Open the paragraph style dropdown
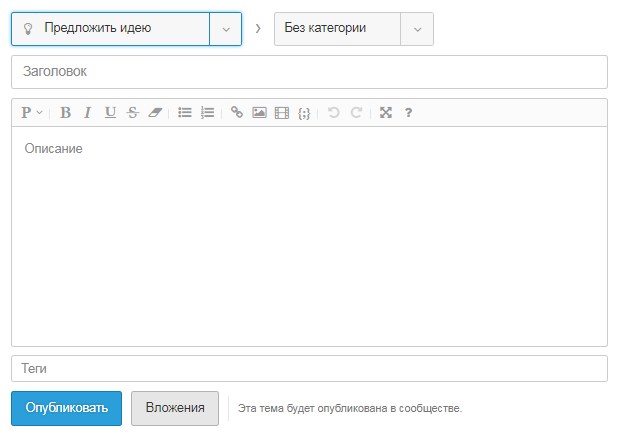Image resolution: width=620 pixels, height=441 pixels. click(x=32, y=113)
